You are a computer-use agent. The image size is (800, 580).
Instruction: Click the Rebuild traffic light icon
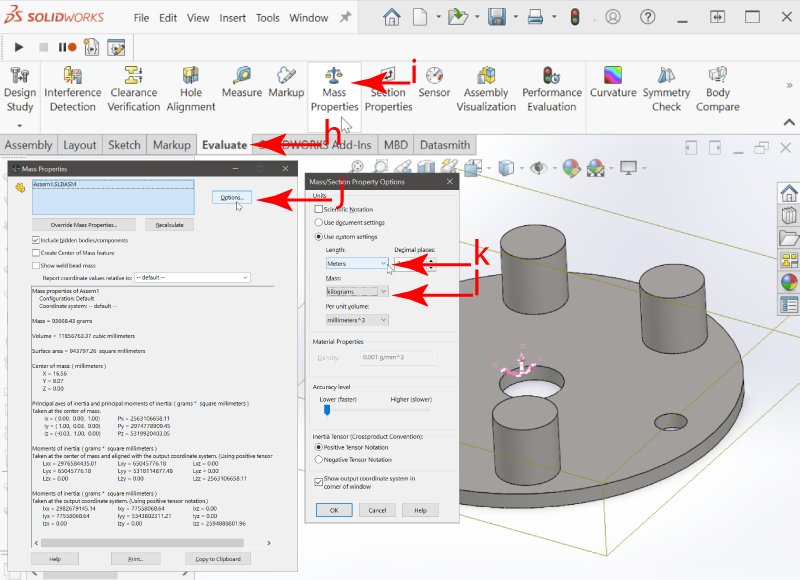pyautogui.click(x=575, y=17)
